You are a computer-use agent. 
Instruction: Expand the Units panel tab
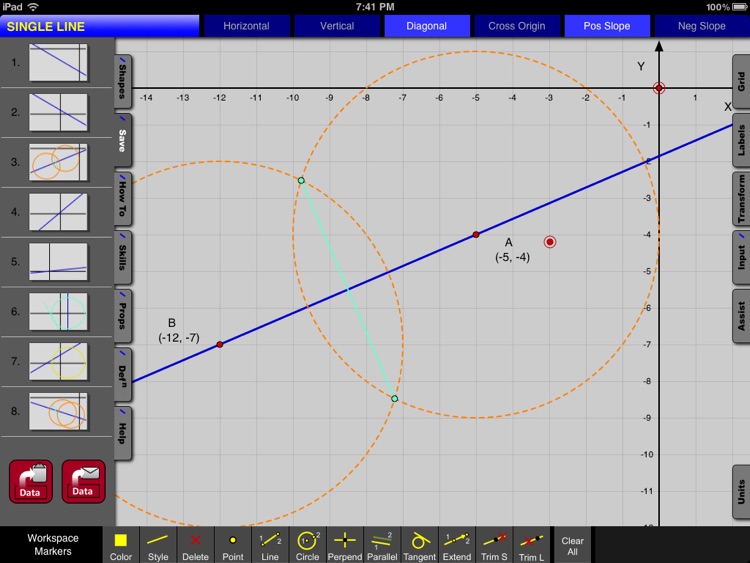coord(741,492)
